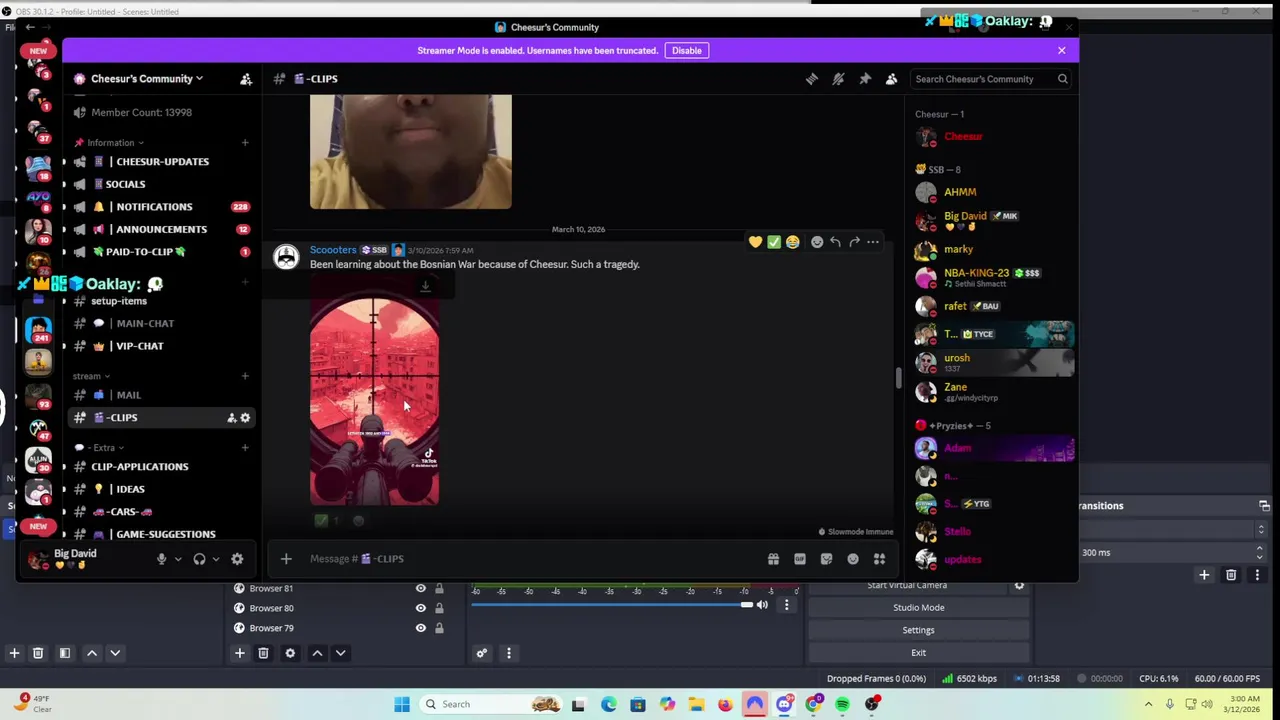Screen dimensions: 1280x720
Task: Open the sticker picker
Action: pos(826,559)
